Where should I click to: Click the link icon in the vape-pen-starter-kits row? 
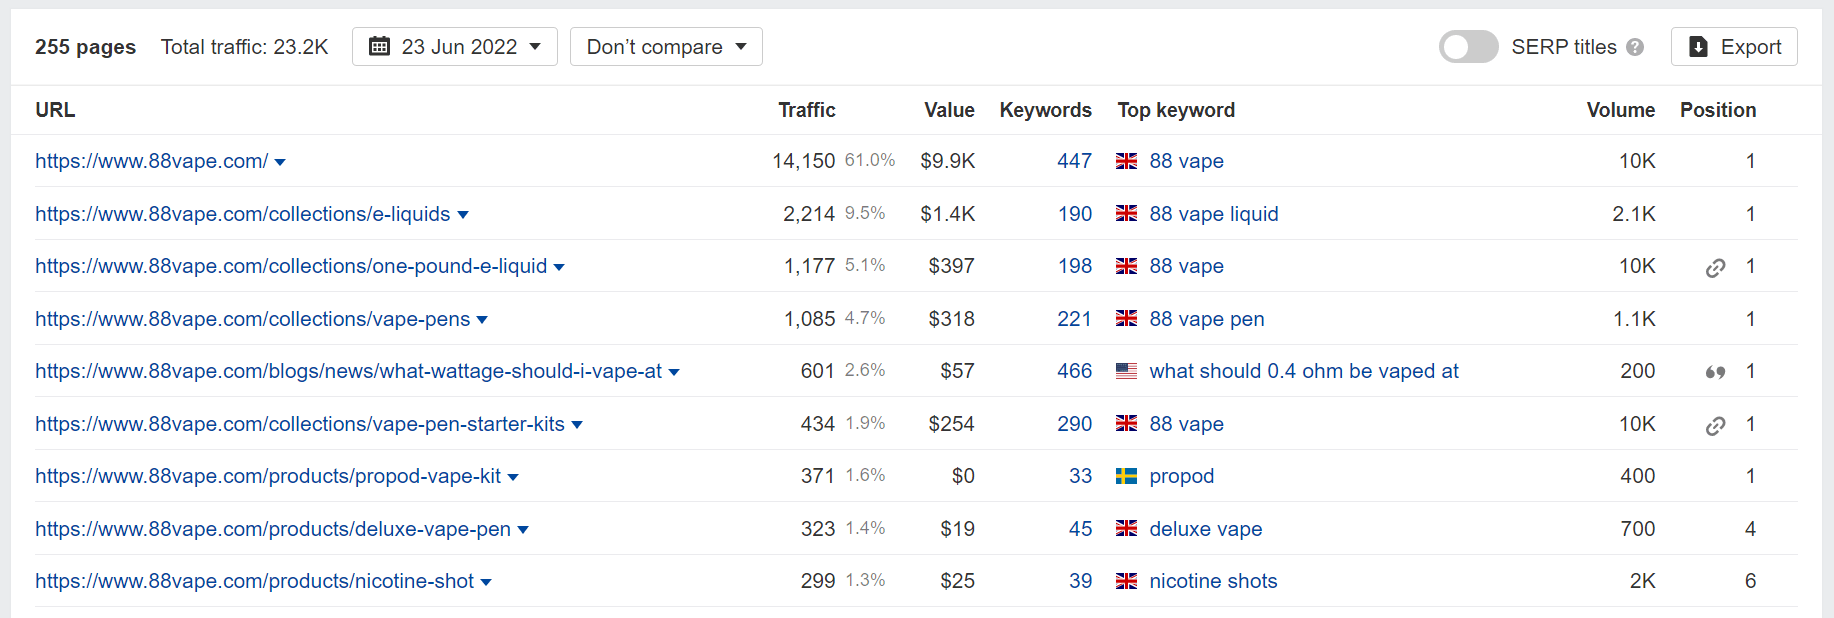pos(1716,425)
